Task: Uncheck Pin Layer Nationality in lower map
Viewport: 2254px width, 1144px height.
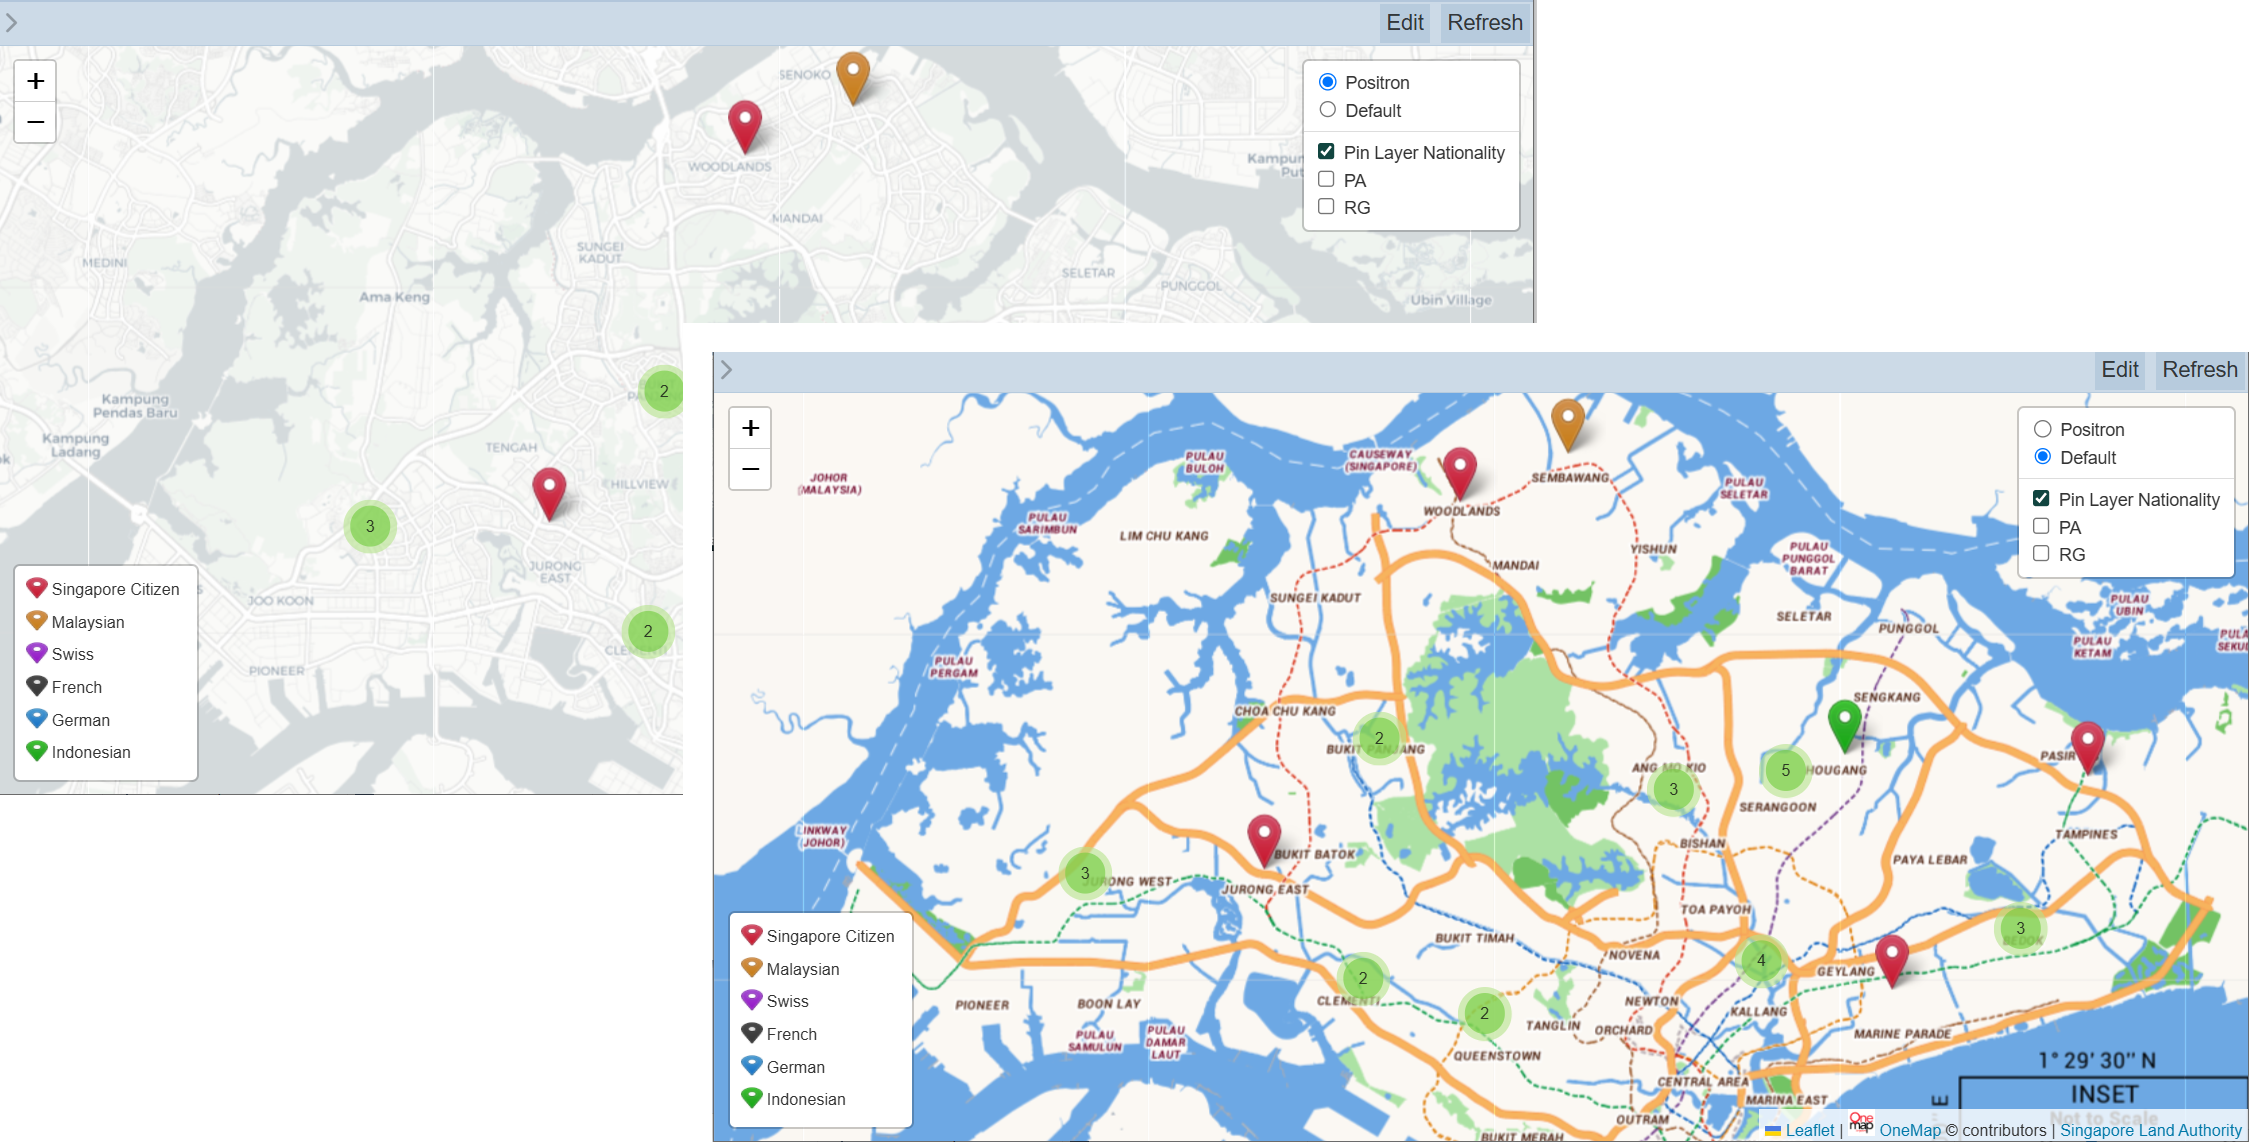Action: tap(2041, 499)
